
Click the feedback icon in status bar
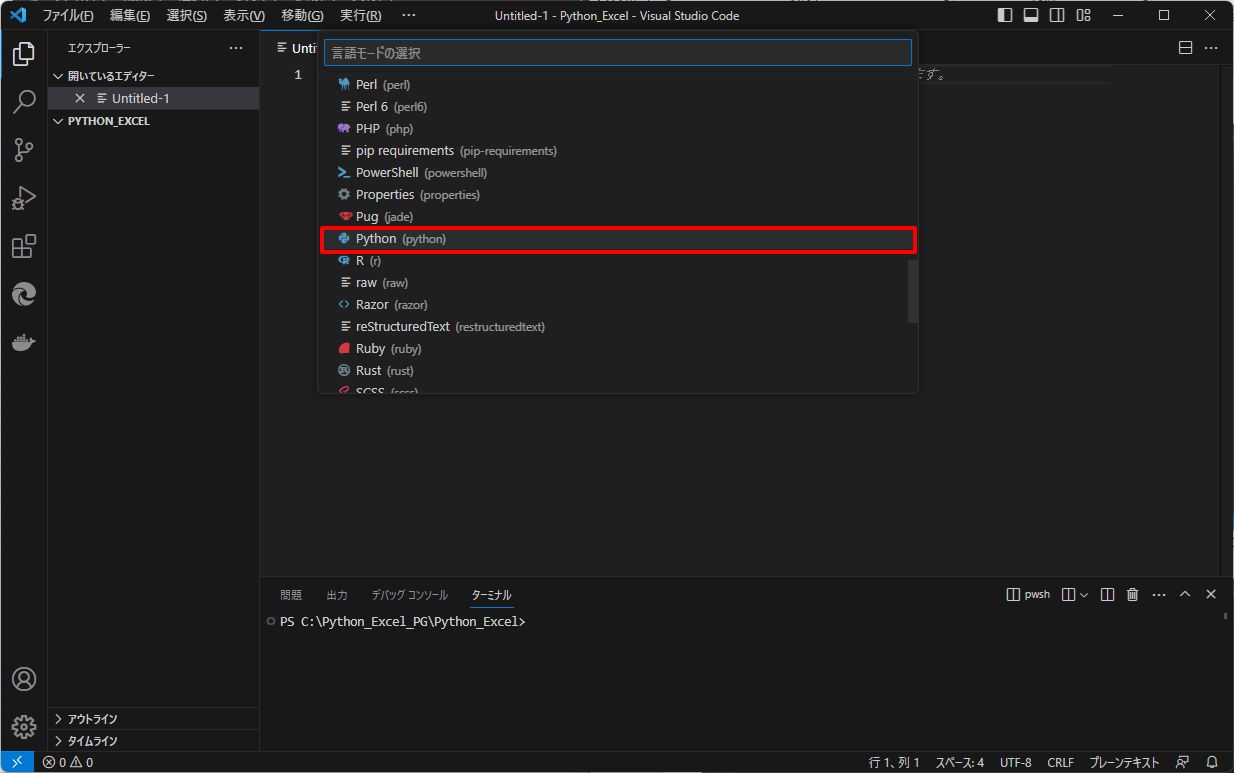1183,762
